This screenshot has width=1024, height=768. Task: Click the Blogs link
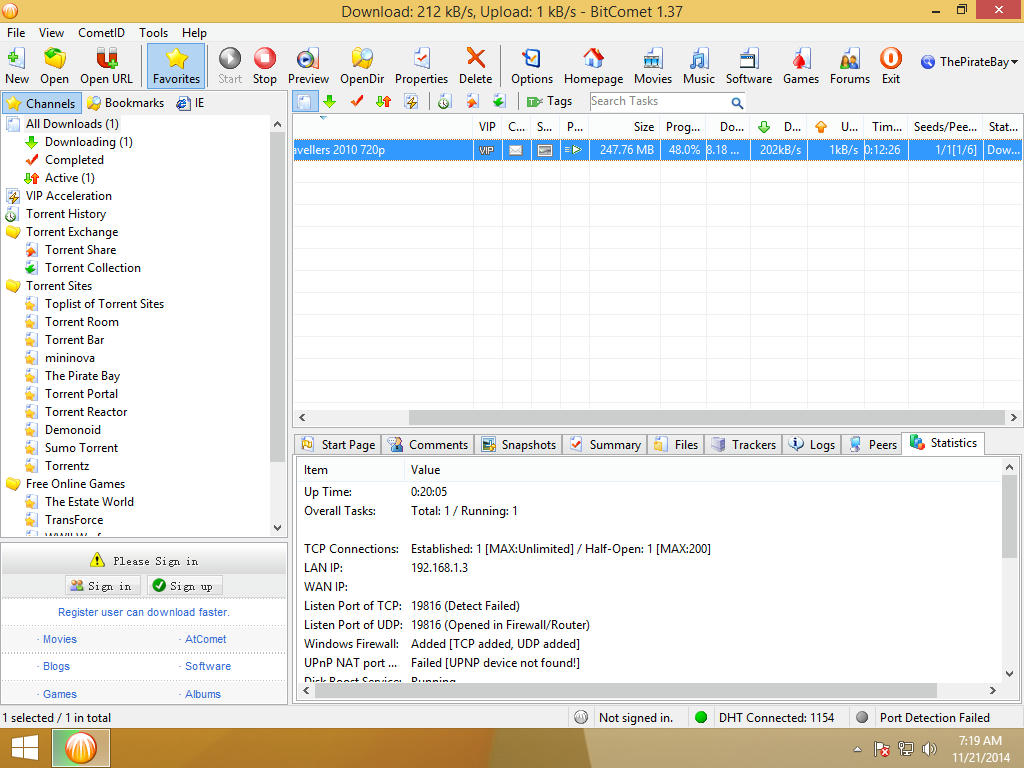point(56,666)
